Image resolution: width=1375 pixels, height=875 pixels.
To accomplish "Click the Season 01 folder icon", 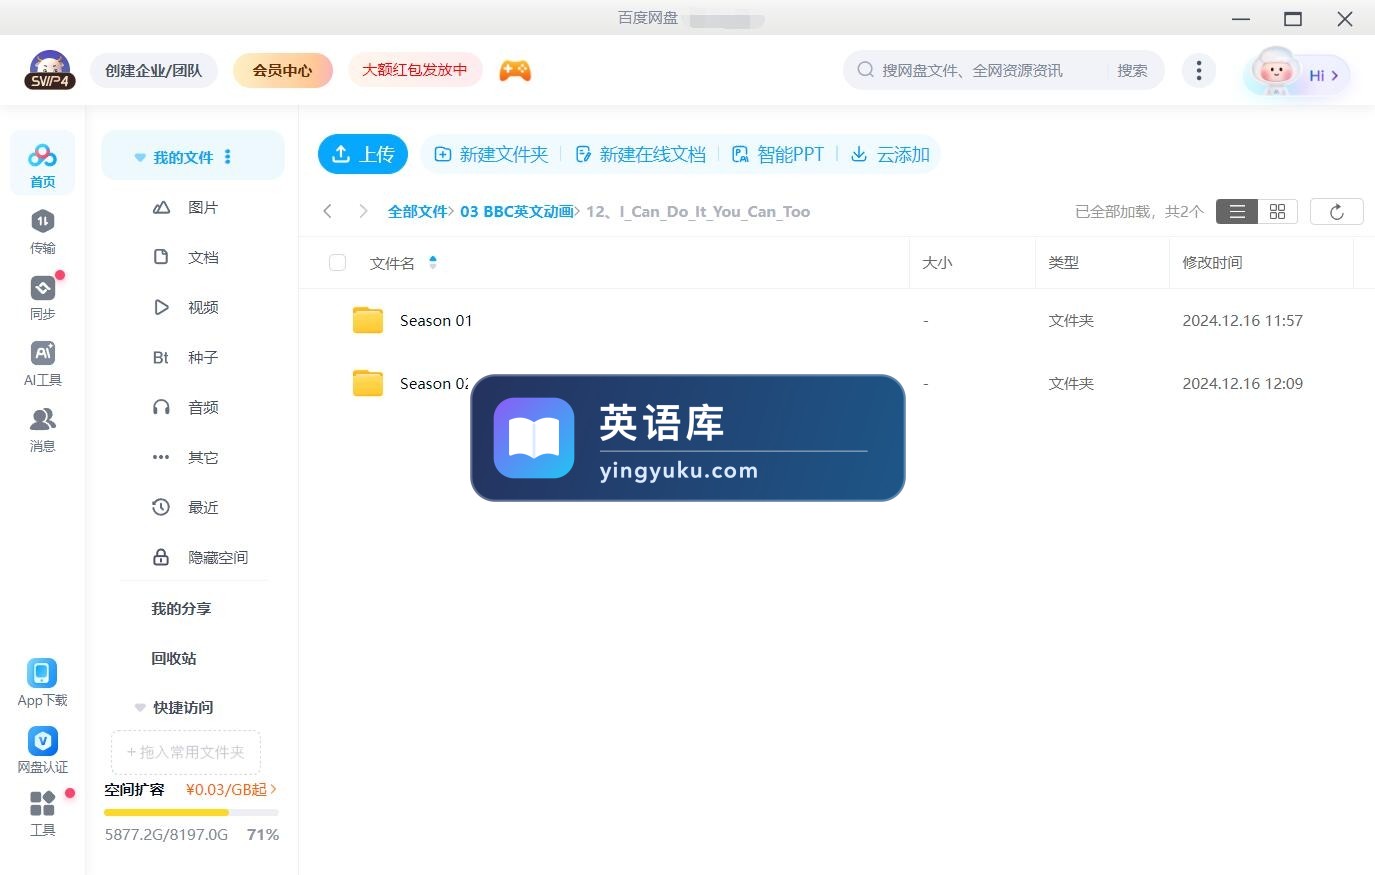I will click(x=368, y=320).
